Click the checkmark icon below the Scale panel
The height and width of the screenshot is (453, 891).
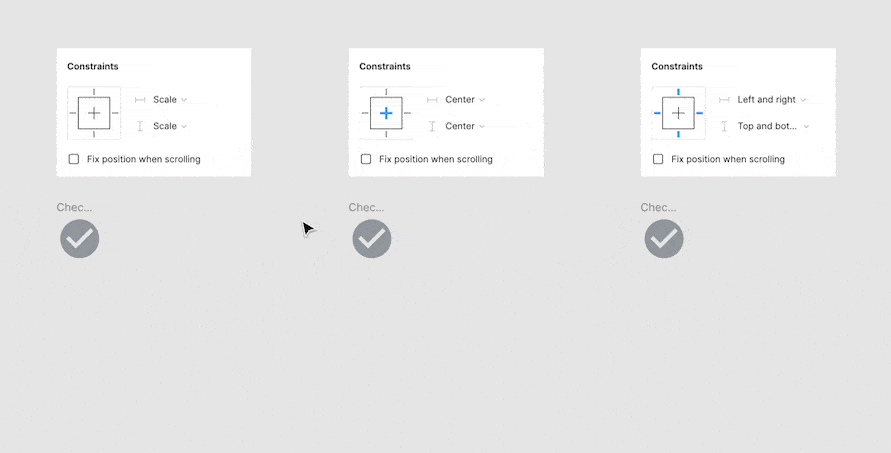(80, 239)
